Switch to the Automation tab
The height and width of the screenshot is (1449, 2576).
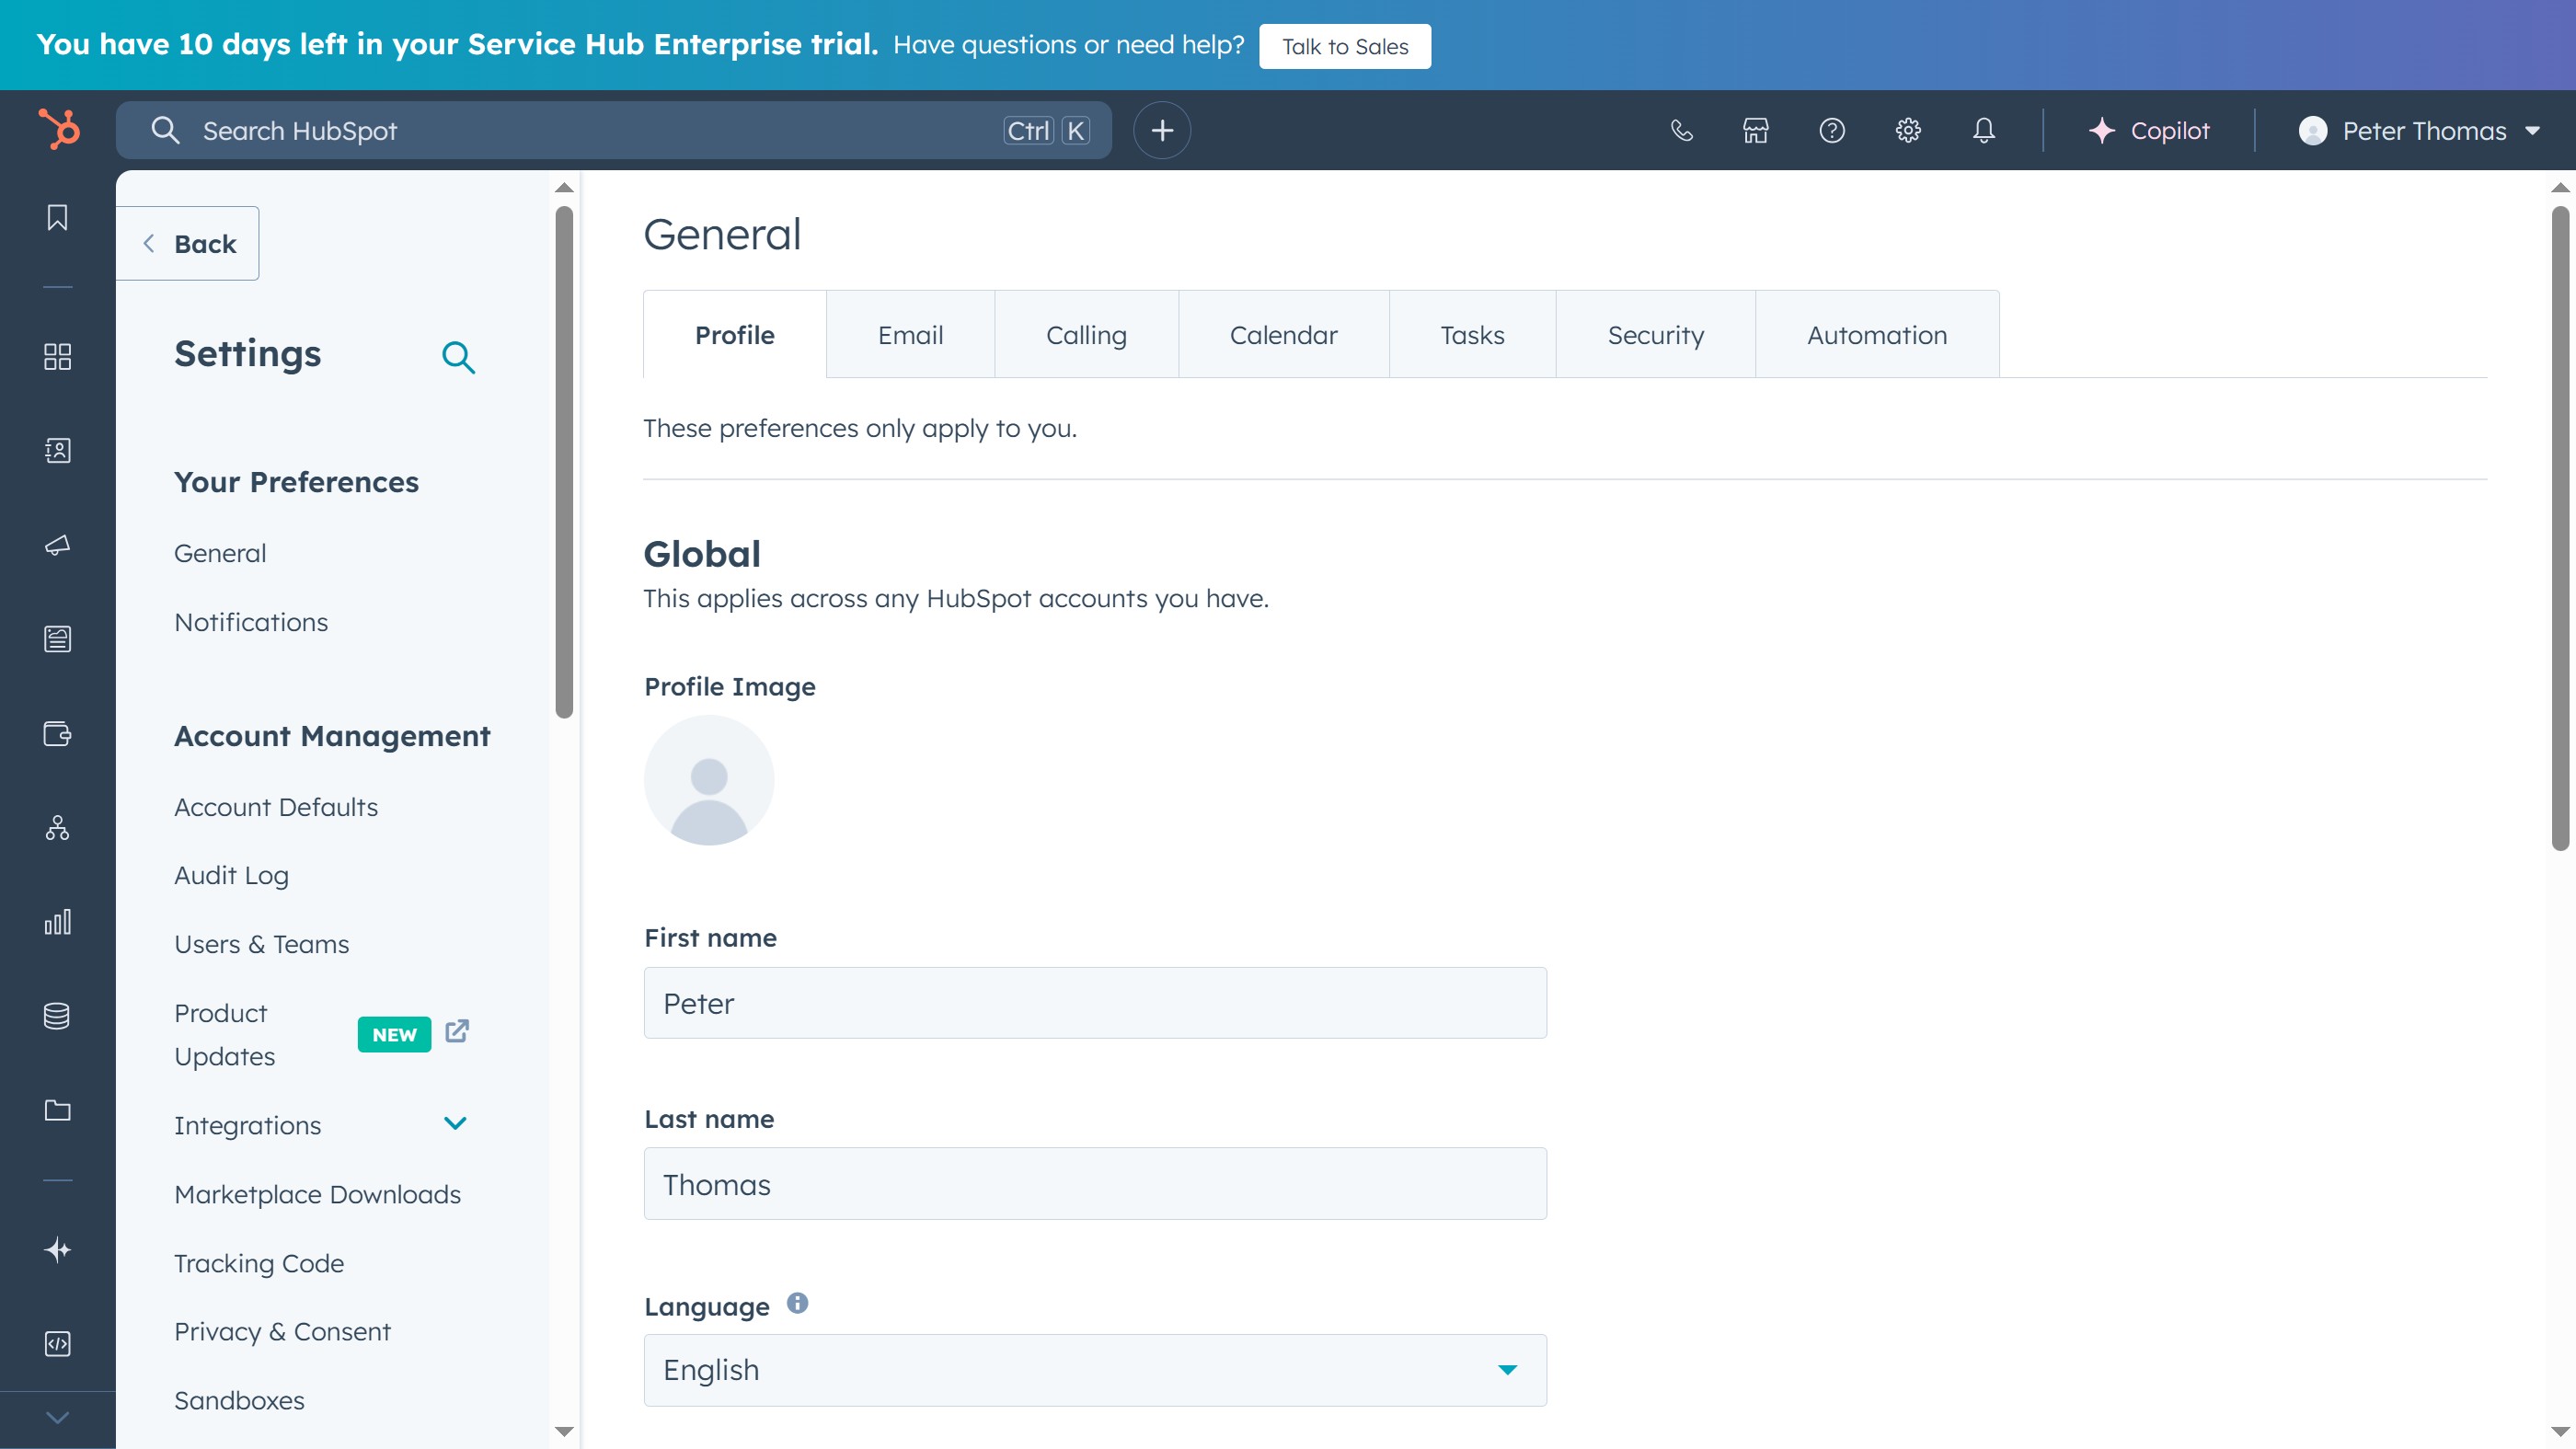[1877, 334]
